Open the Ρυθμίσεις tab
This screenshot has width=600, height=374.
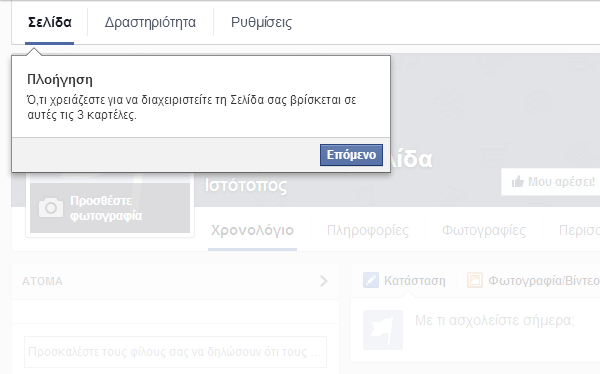261,22
